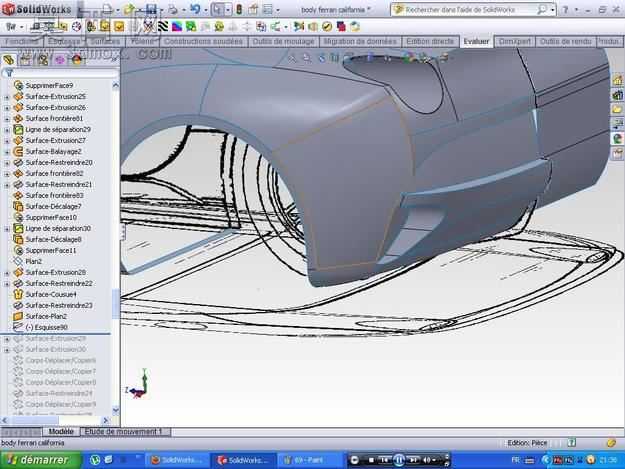
Task: Select (-) Esquisse90 sketch item
Action: 47,328
